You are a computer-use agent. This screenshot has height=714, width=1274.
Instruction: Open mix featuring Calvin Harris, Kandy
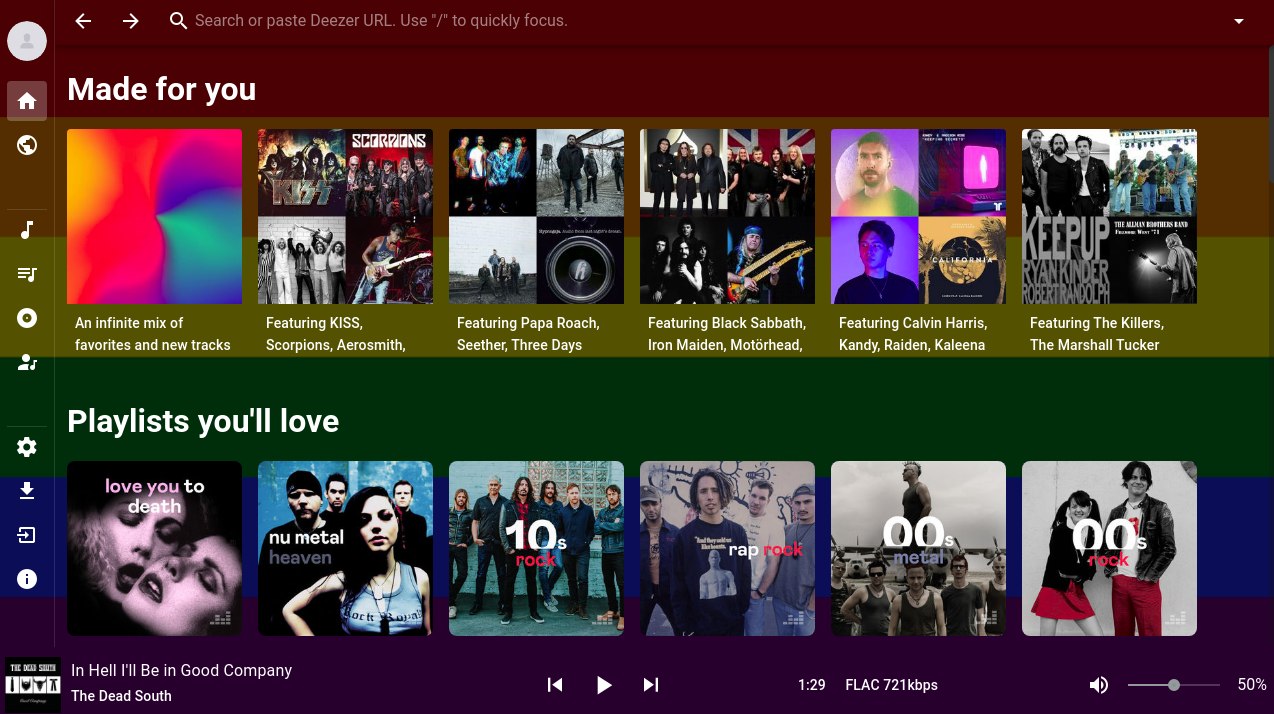(x=918, y=216)
